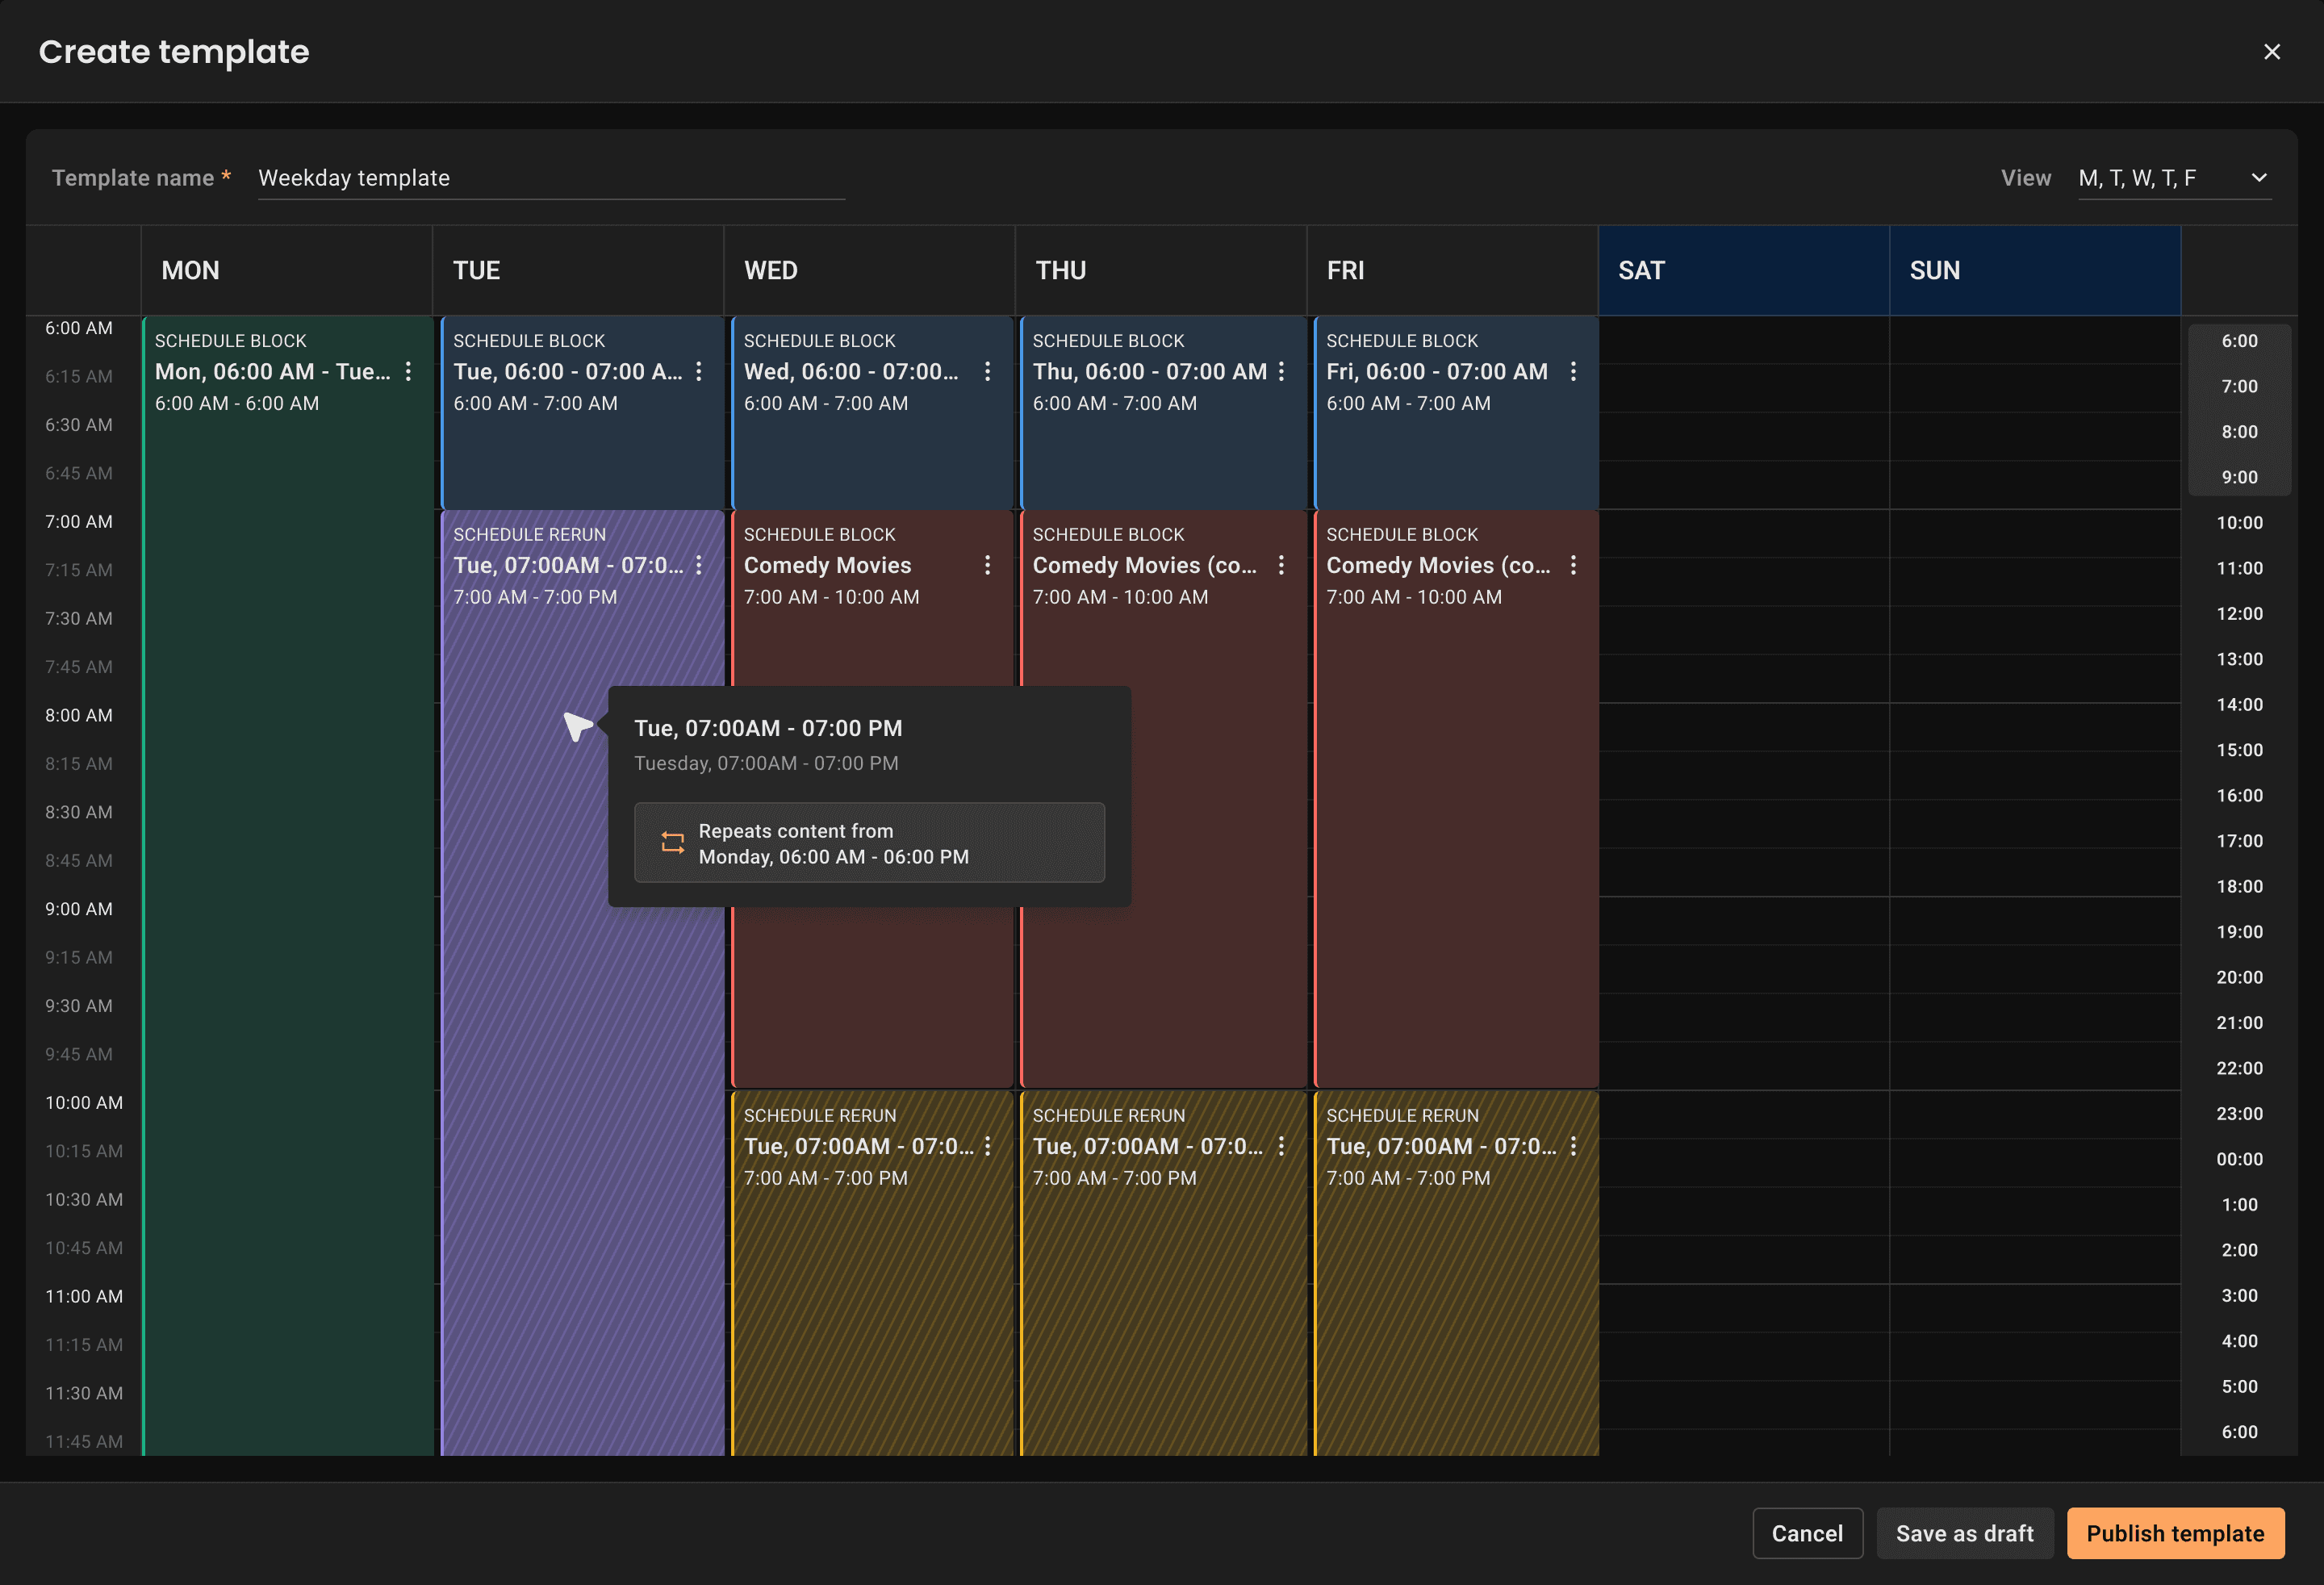Image resolution: width=2324 pixels, height=1585 pixels.
Task: Cancel the template creation
Action: click(1806, 1533)
